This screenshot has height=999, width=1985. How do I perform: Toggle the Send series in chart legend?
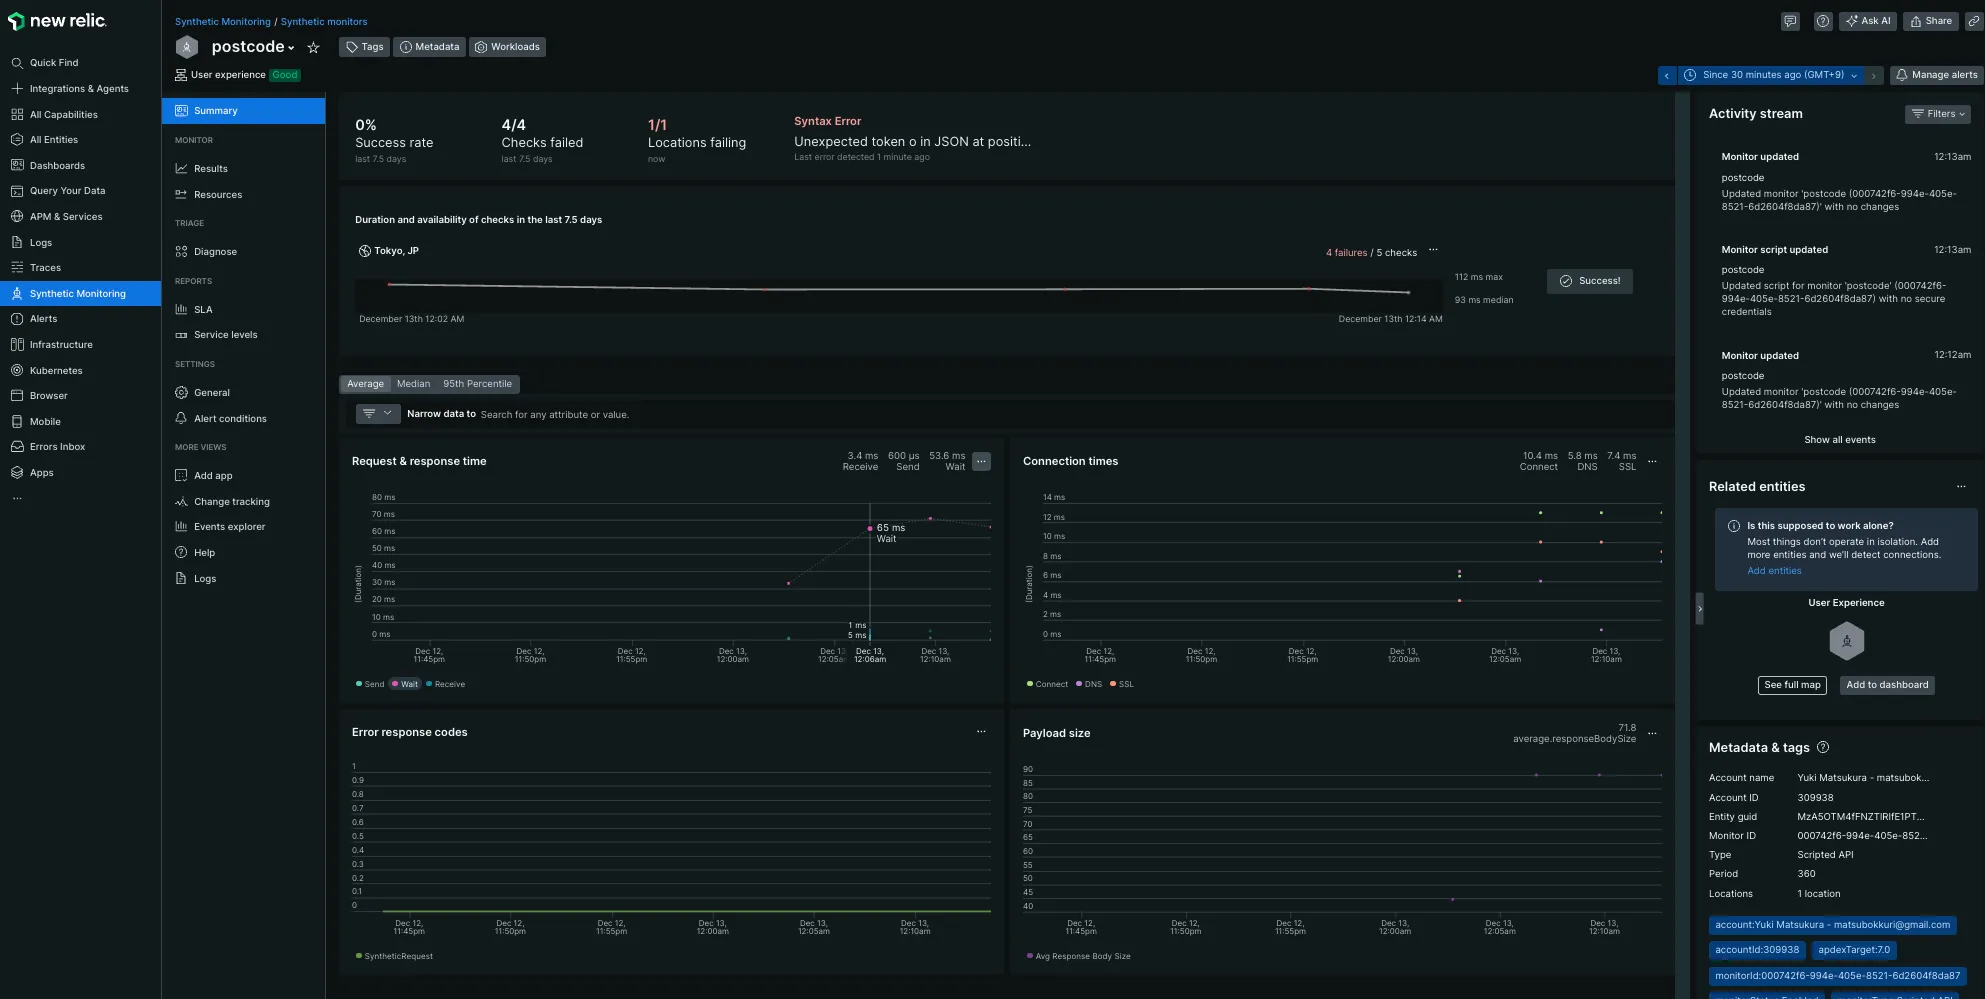(370, 685)
